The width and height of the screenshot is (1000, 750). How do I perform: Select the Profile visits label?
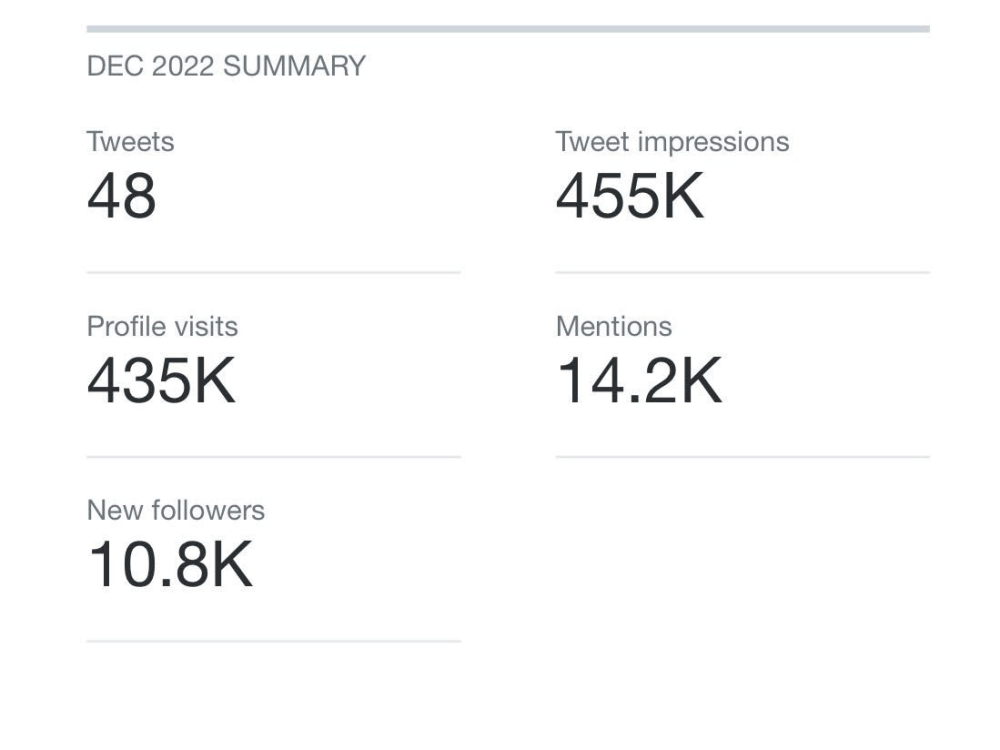pyautogui.click(x=162, y=327)
